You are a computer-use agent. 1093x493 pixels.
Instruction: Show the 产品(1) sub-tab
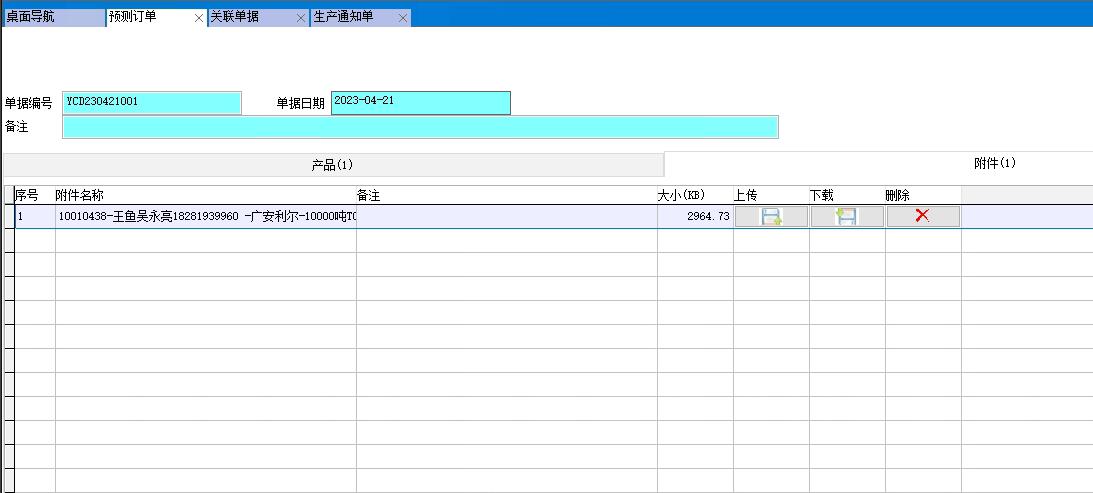(333, 165)
